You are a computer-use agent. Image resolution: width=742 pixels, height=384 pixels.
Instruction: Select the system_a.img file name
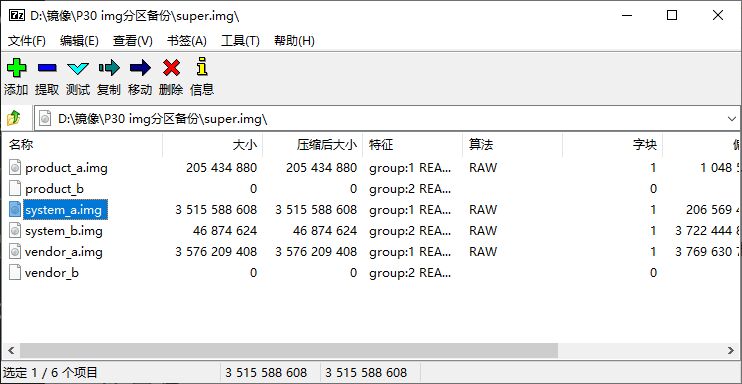tap(63, 209)
